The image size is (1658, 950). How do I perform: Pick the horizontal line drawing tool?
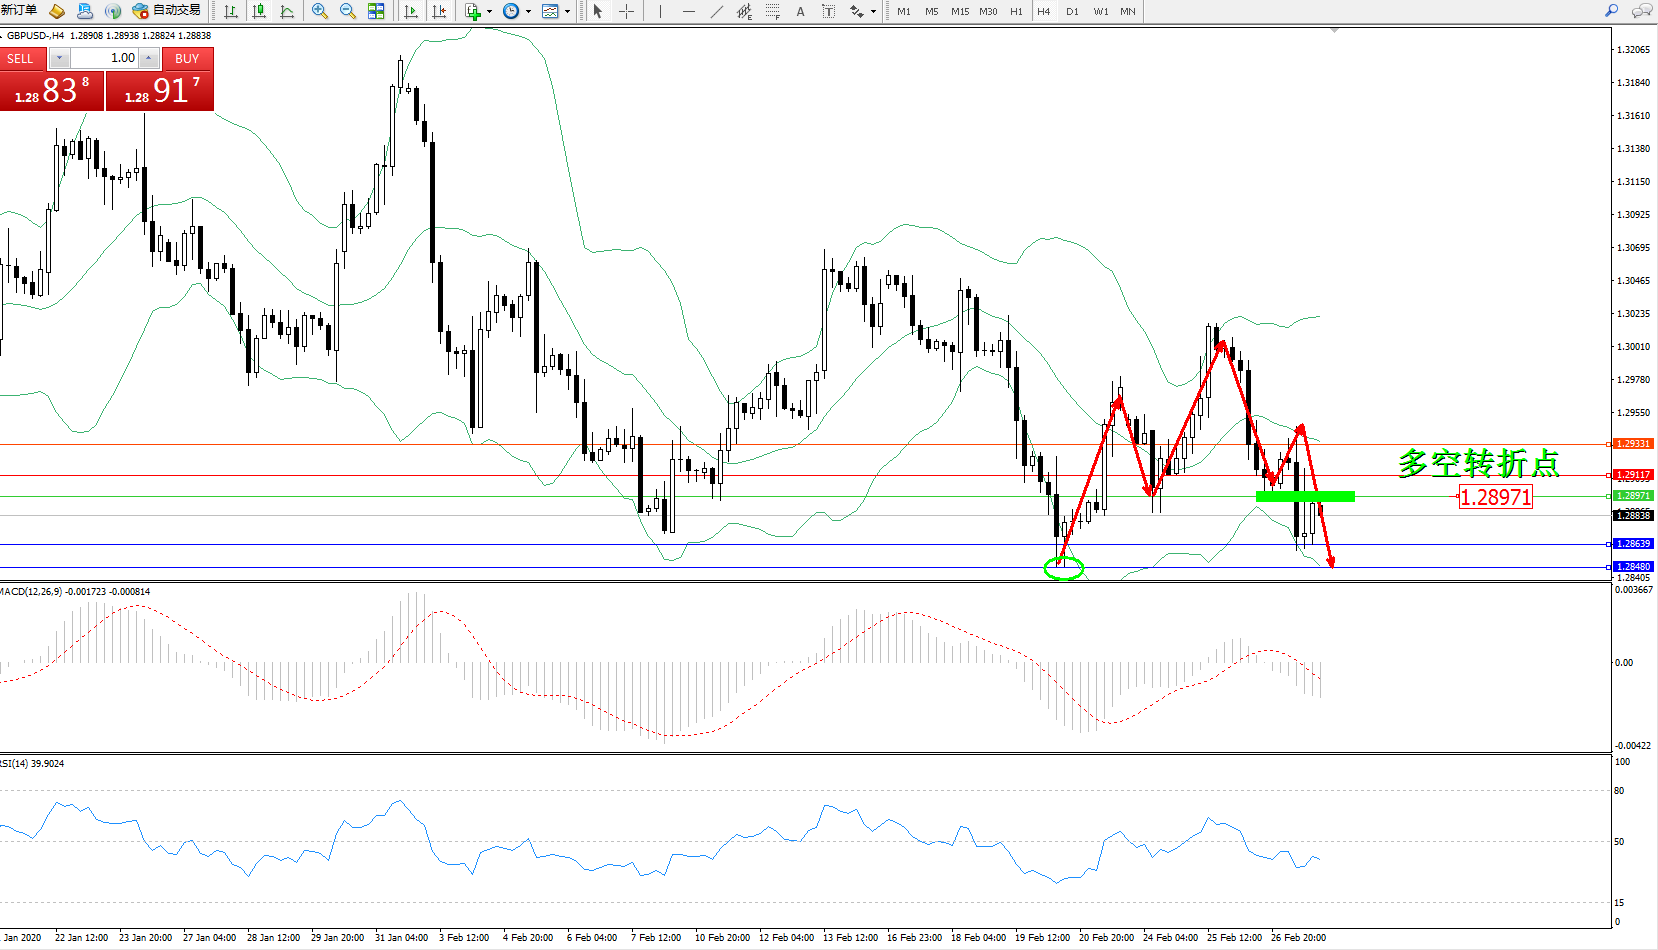click(688, 11)
